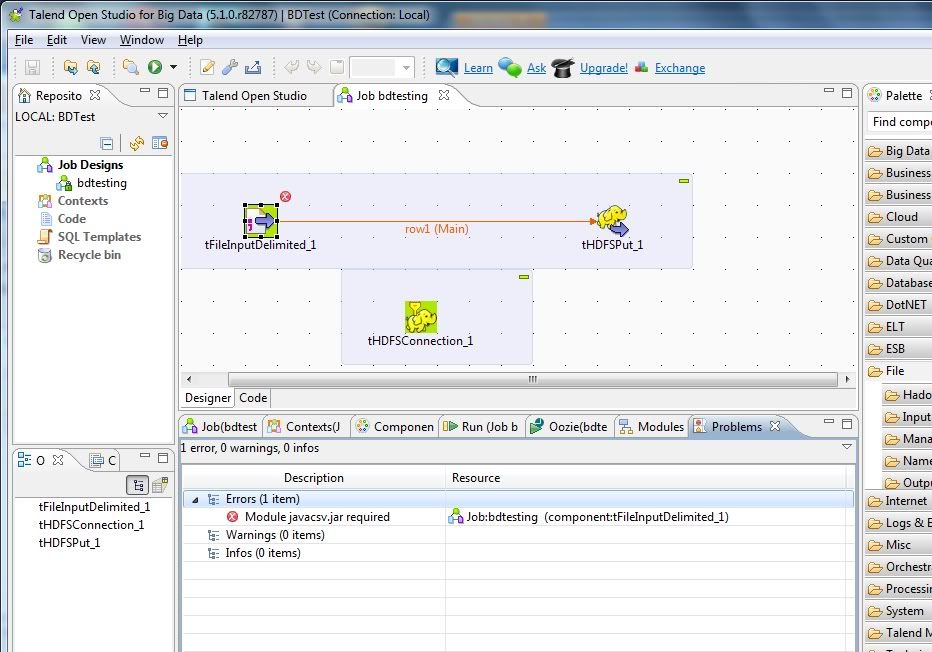Viewport: 932px width, 652px height.
Task: Open the Edit menu
Action: (57, 40)
